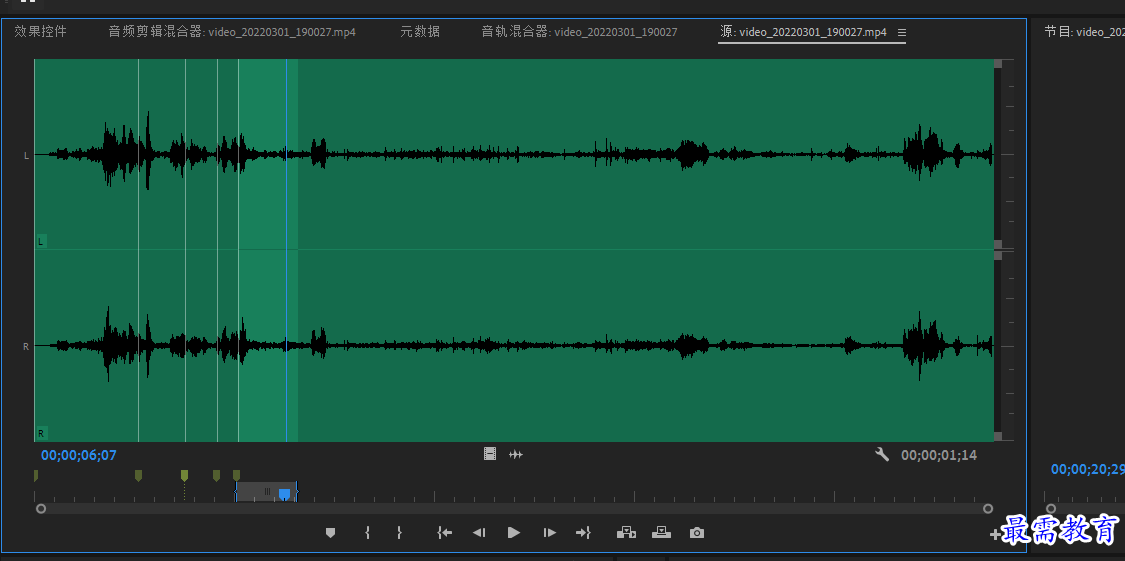Viewport: 1125px width, 561px height.
Task: Click the right zoom scroll bar handle
Action: 988,509
